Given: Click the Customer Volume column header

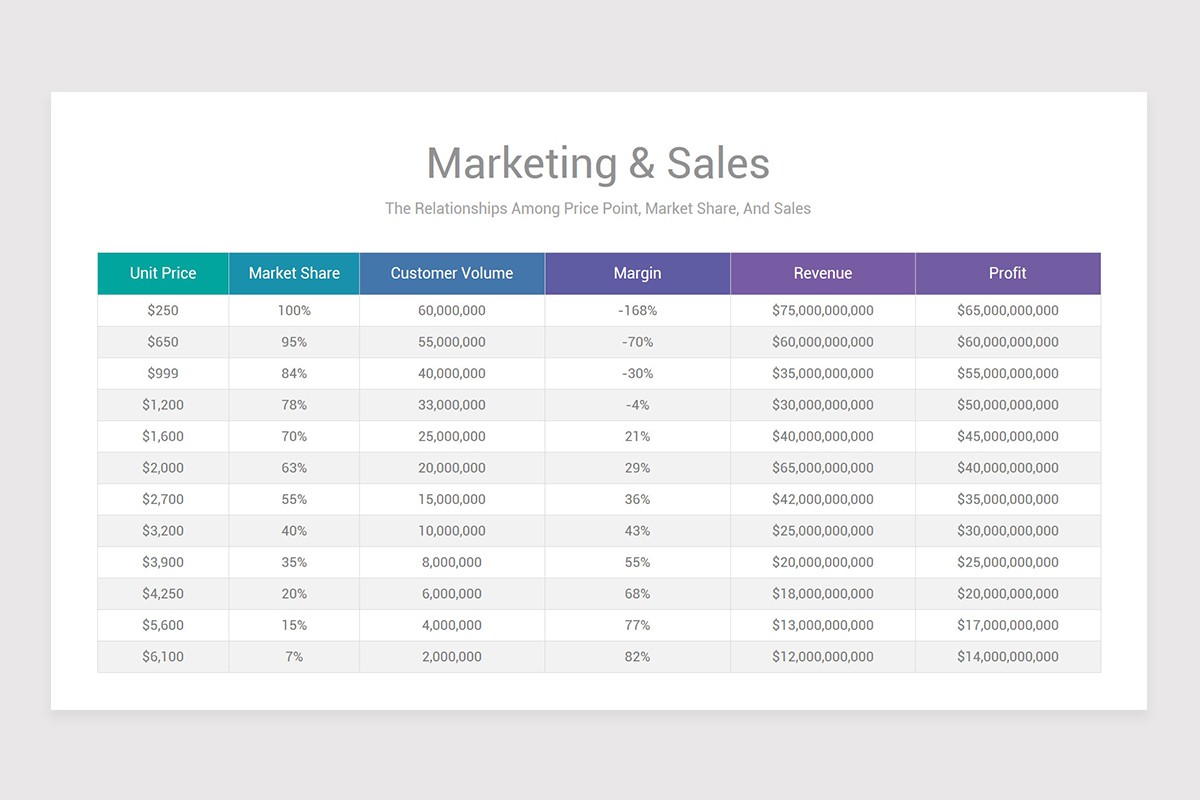Looking at the screenshot, I should [451, 273].
